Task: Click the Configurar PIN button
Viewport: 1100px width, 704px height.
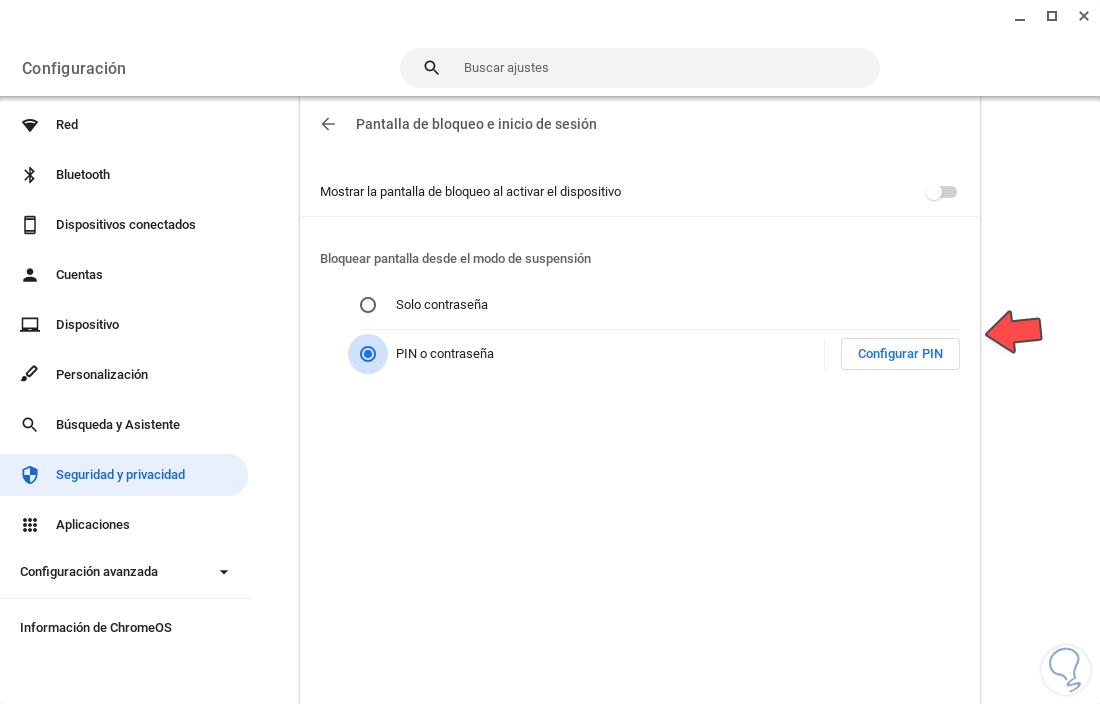Action: tap(900, 354)
